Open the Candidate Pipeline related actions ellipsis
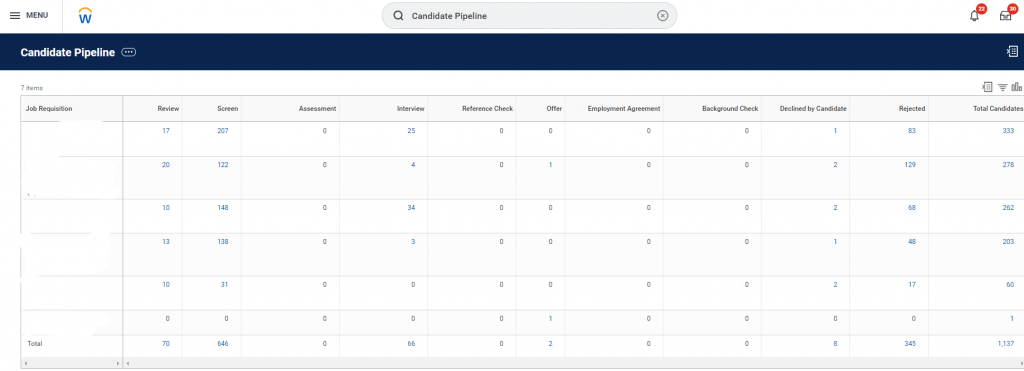Viewport: 1024px width, 371px height. click(x=129, y=52)
